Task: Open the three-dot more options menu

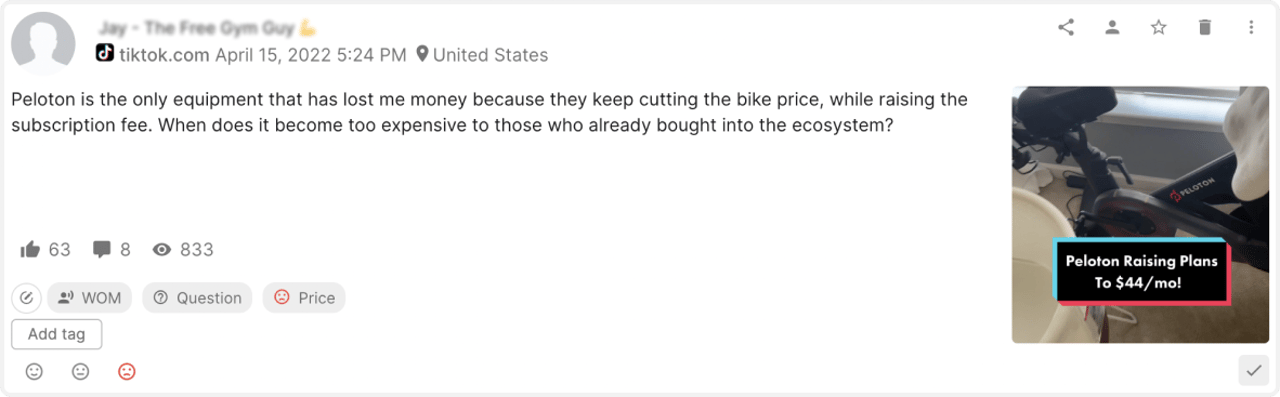Action: 1251,27
